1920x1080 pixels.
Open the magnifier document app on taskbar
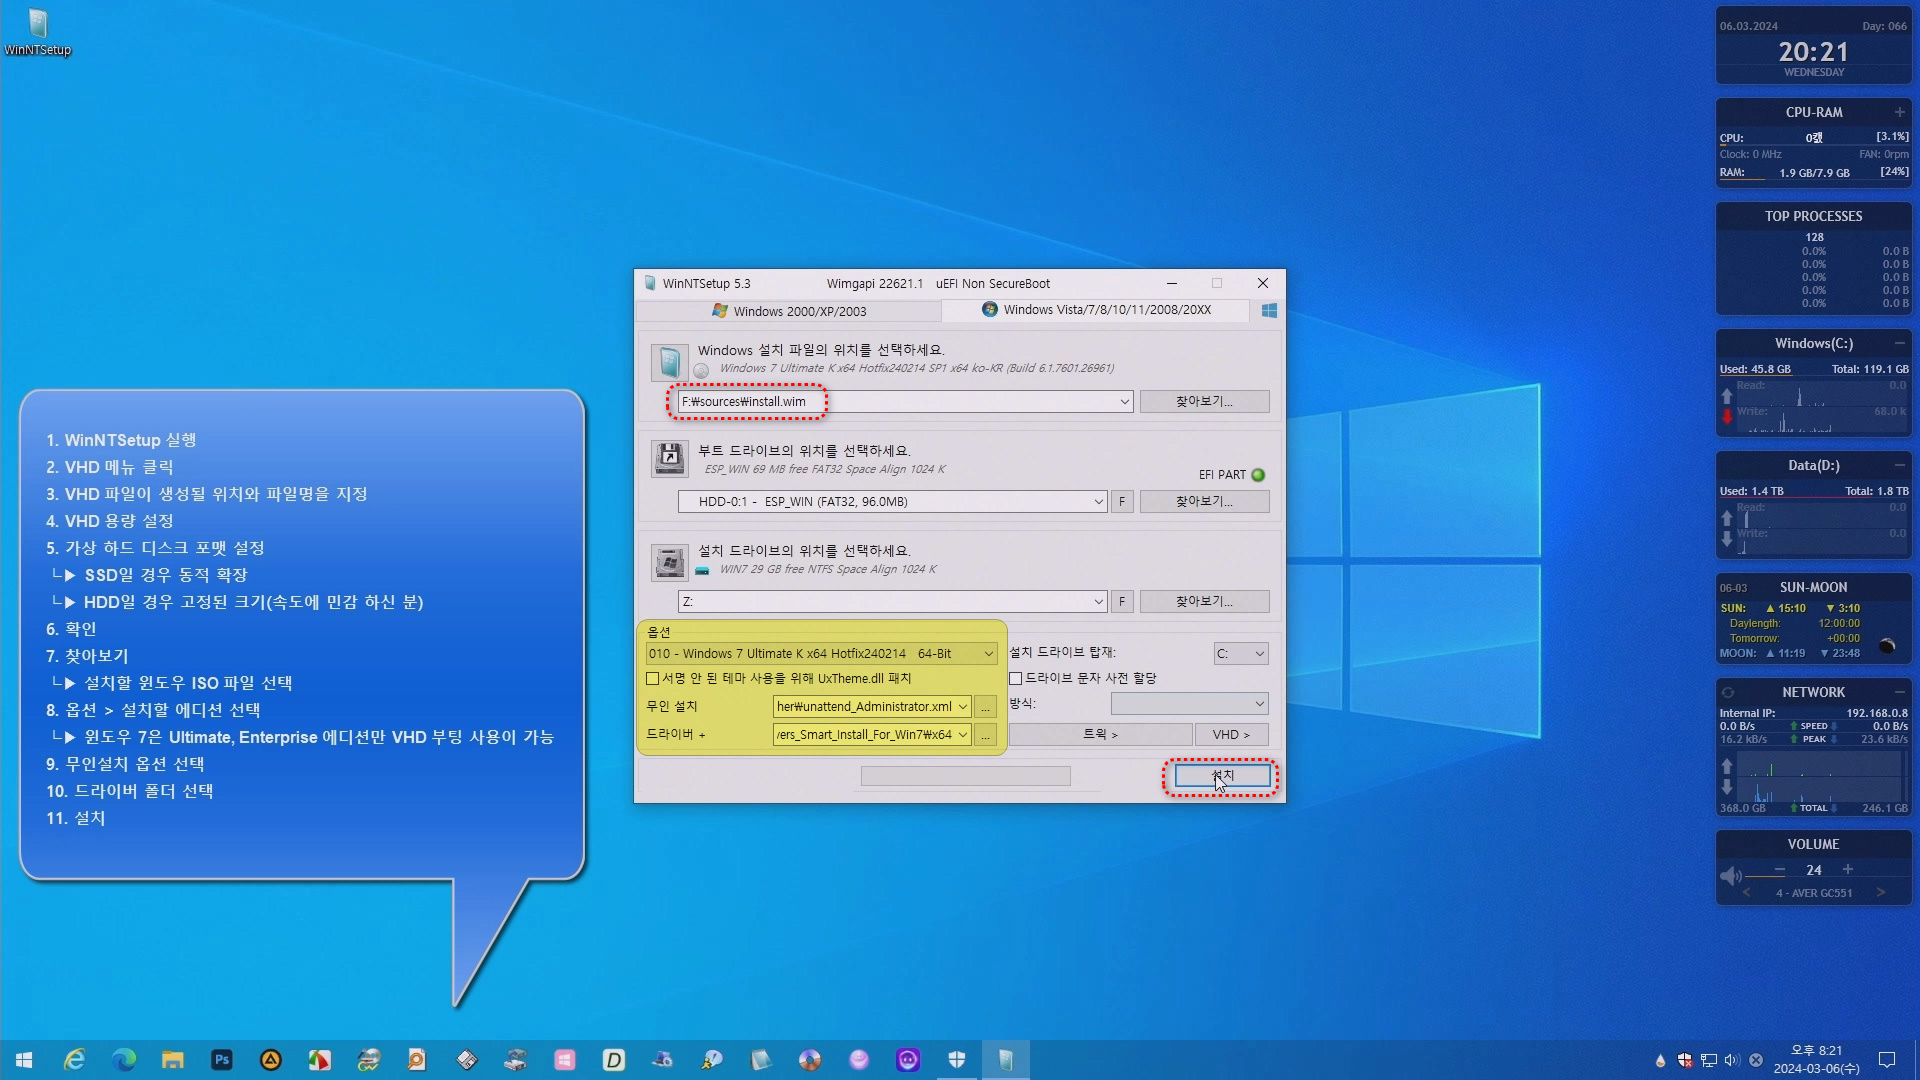pyautogui.click(x=417, y=1060)
